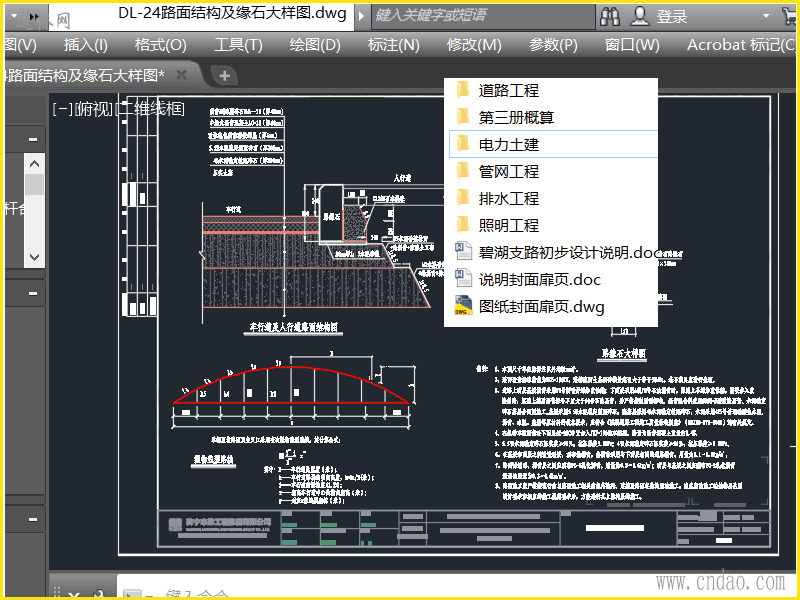The width and height of the screenshot is (800, 600).
Task: Click the 车行道及人行道断面结构图 drawing title
Action: point(293,328)
